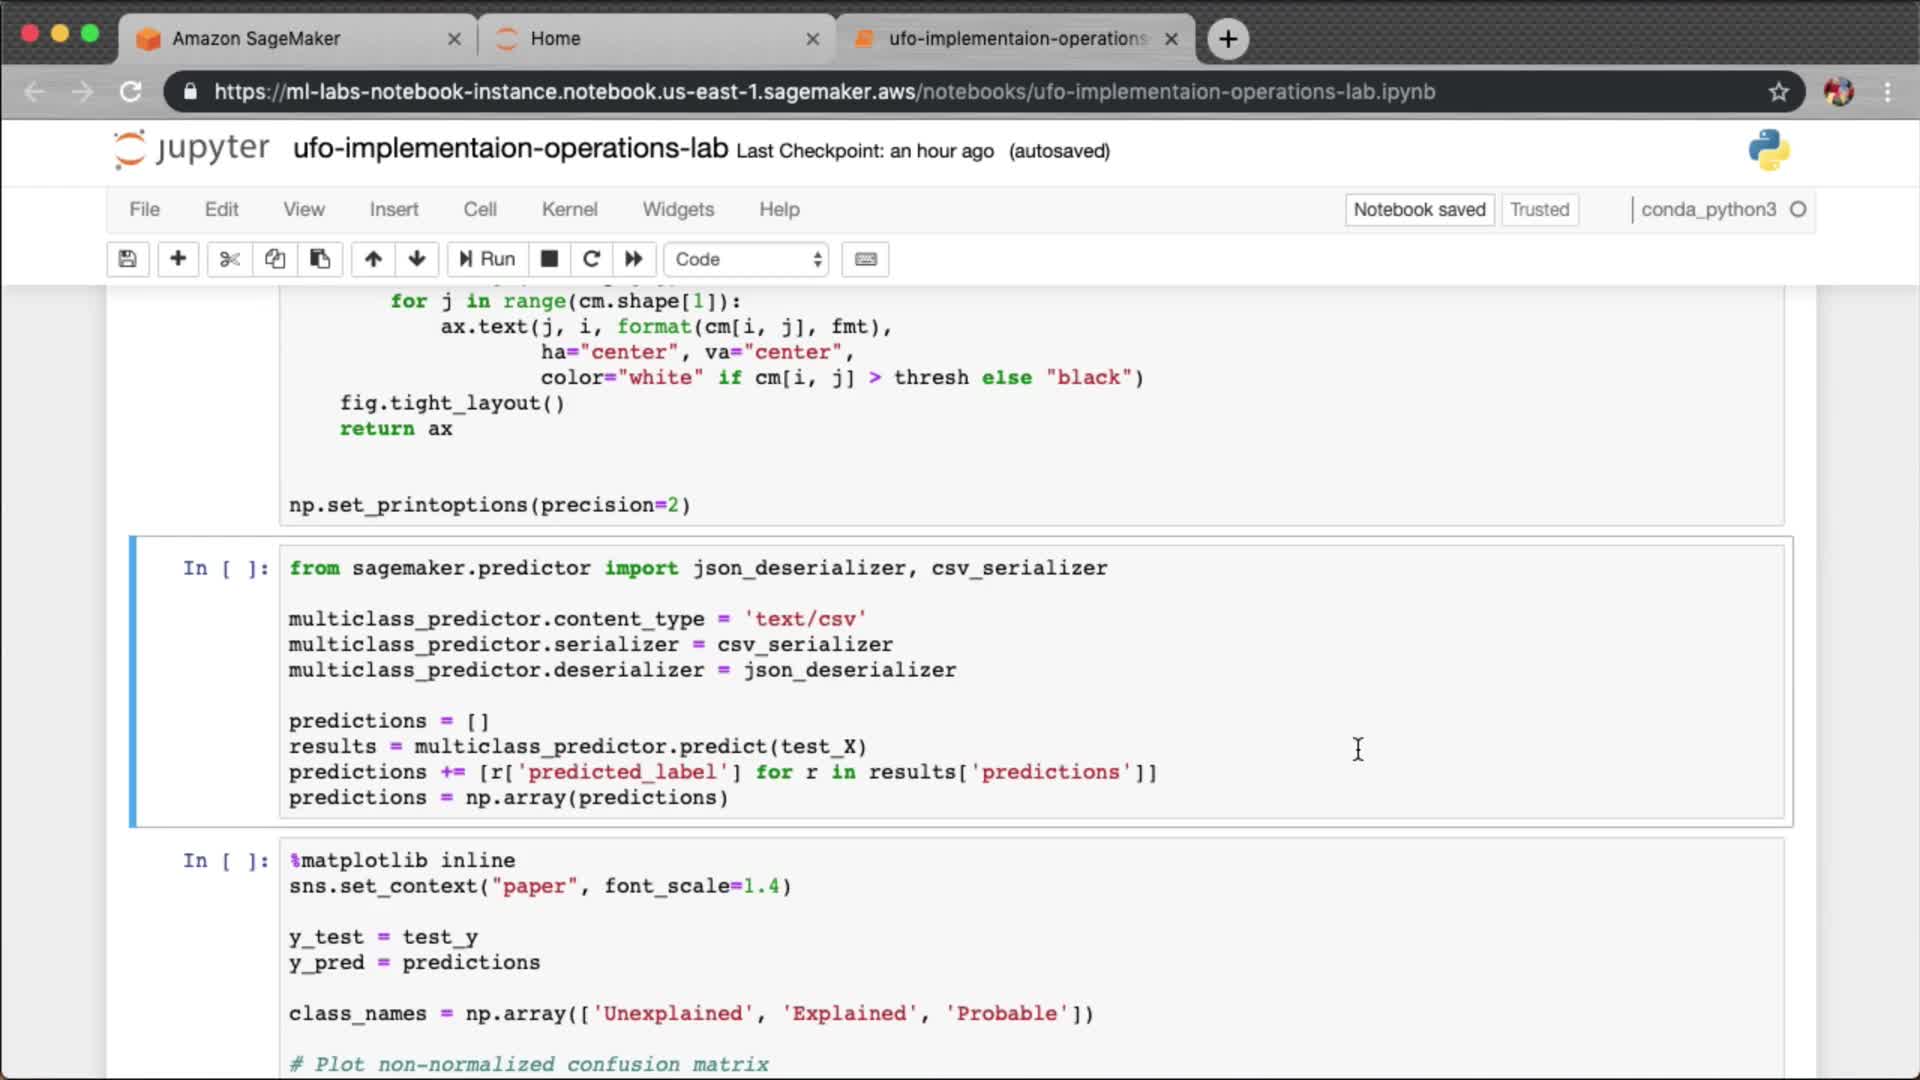Toggle the Trusted notebook indicator

click(1539, 209)
